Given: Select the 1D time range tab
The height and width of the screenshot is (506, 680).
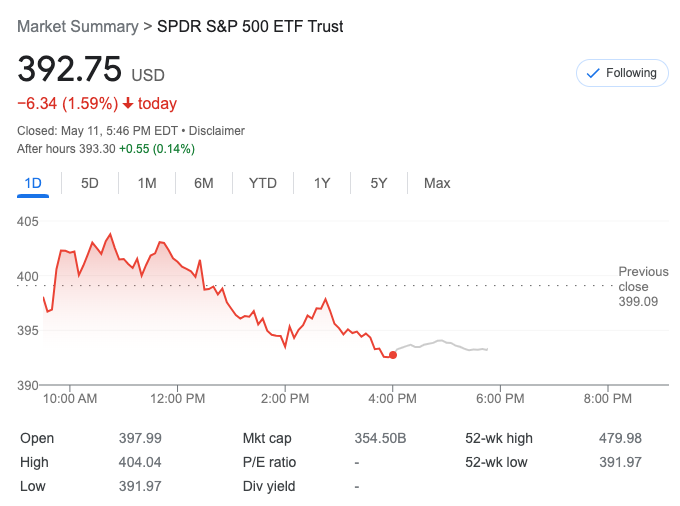Looking at the screenshot, I should click(33, 183).
